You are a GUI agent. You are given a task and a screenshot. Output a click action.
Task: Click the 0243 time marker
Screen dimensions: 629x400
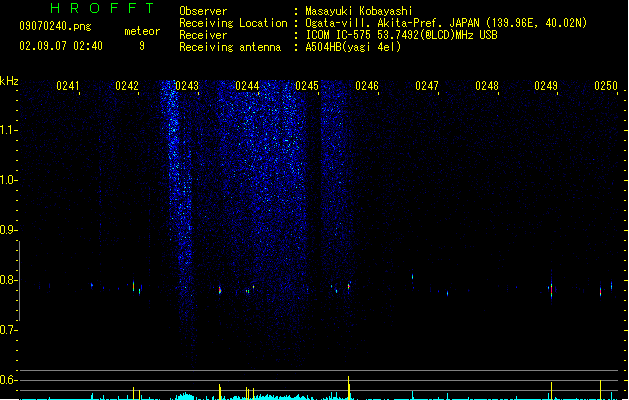pos(187,86)
